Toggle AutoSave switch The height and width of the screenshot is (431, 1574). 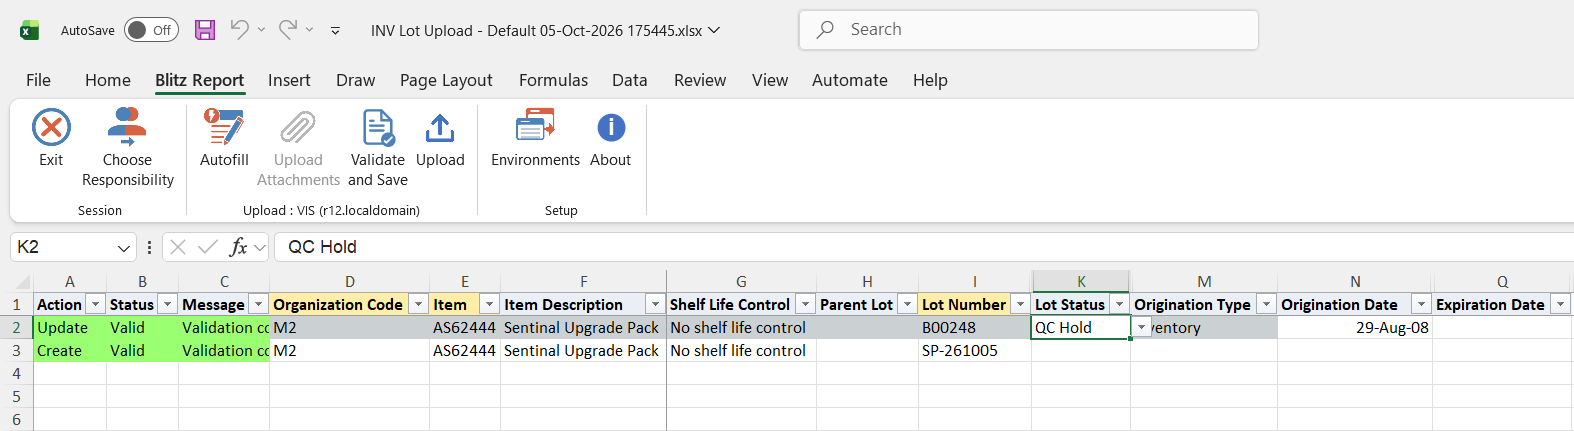coord(151,30)
